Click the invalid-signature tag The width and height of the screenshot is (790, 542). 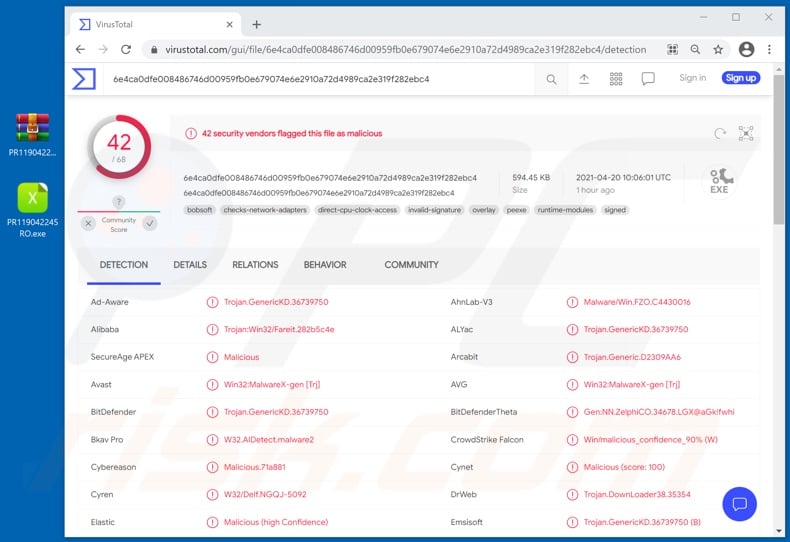(434, 210)
